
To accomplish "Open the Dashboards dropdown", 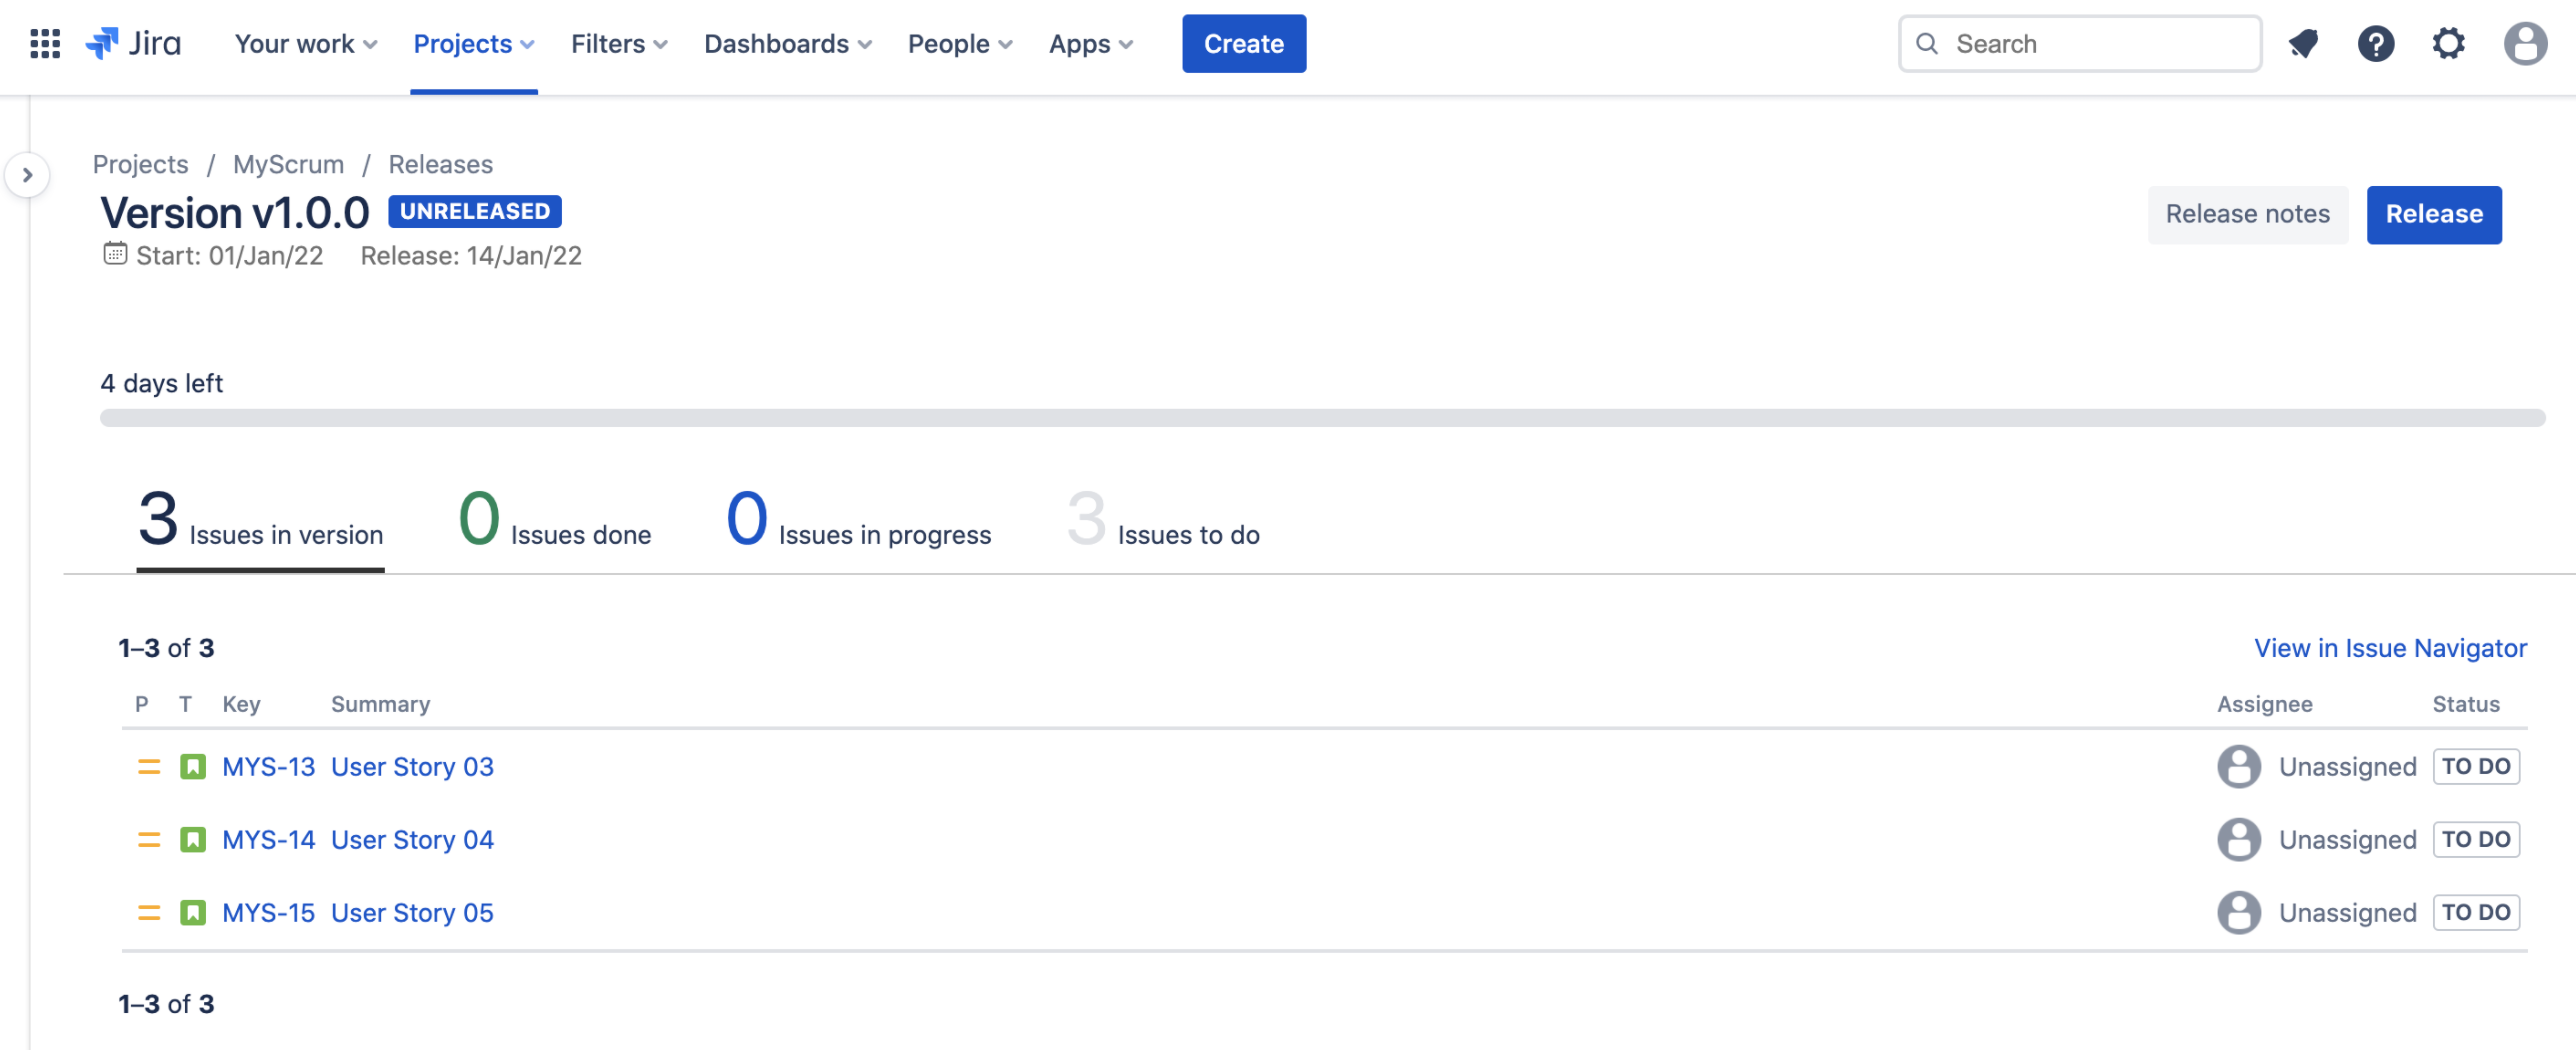I will click(788, 44).
